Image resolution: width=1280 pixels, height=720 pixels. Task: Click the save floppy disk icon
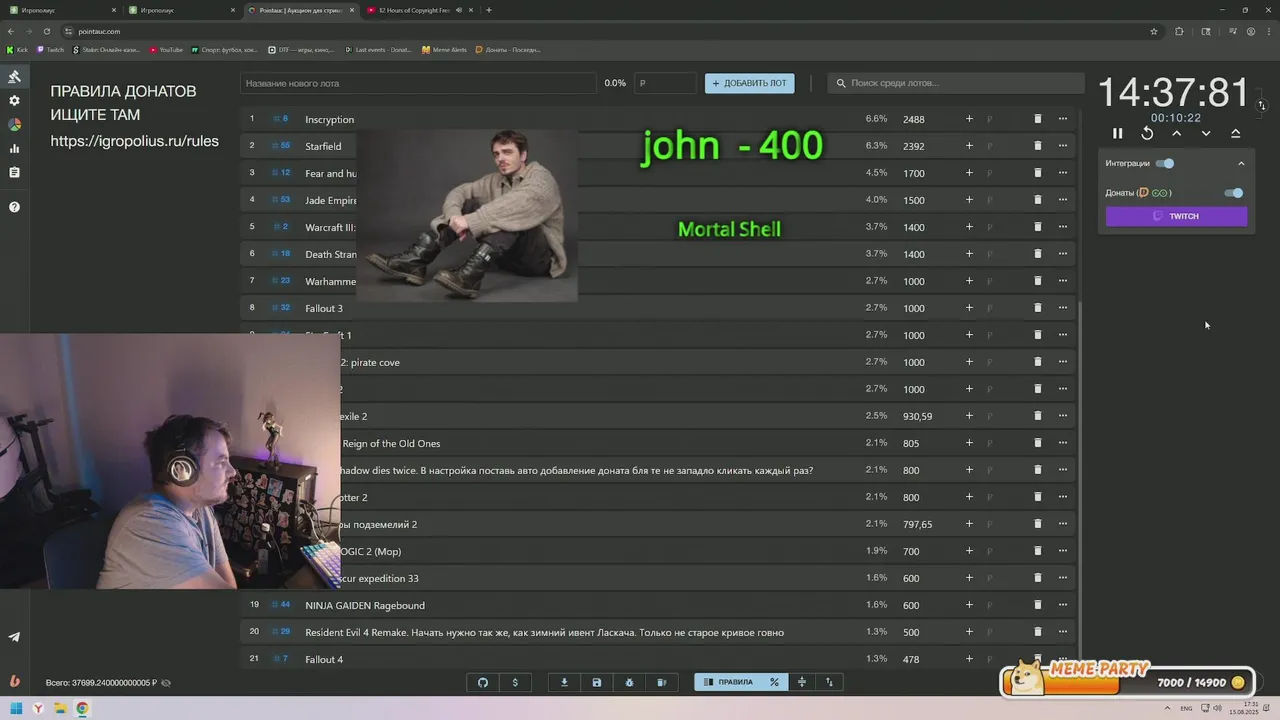[x=597, y=682]
